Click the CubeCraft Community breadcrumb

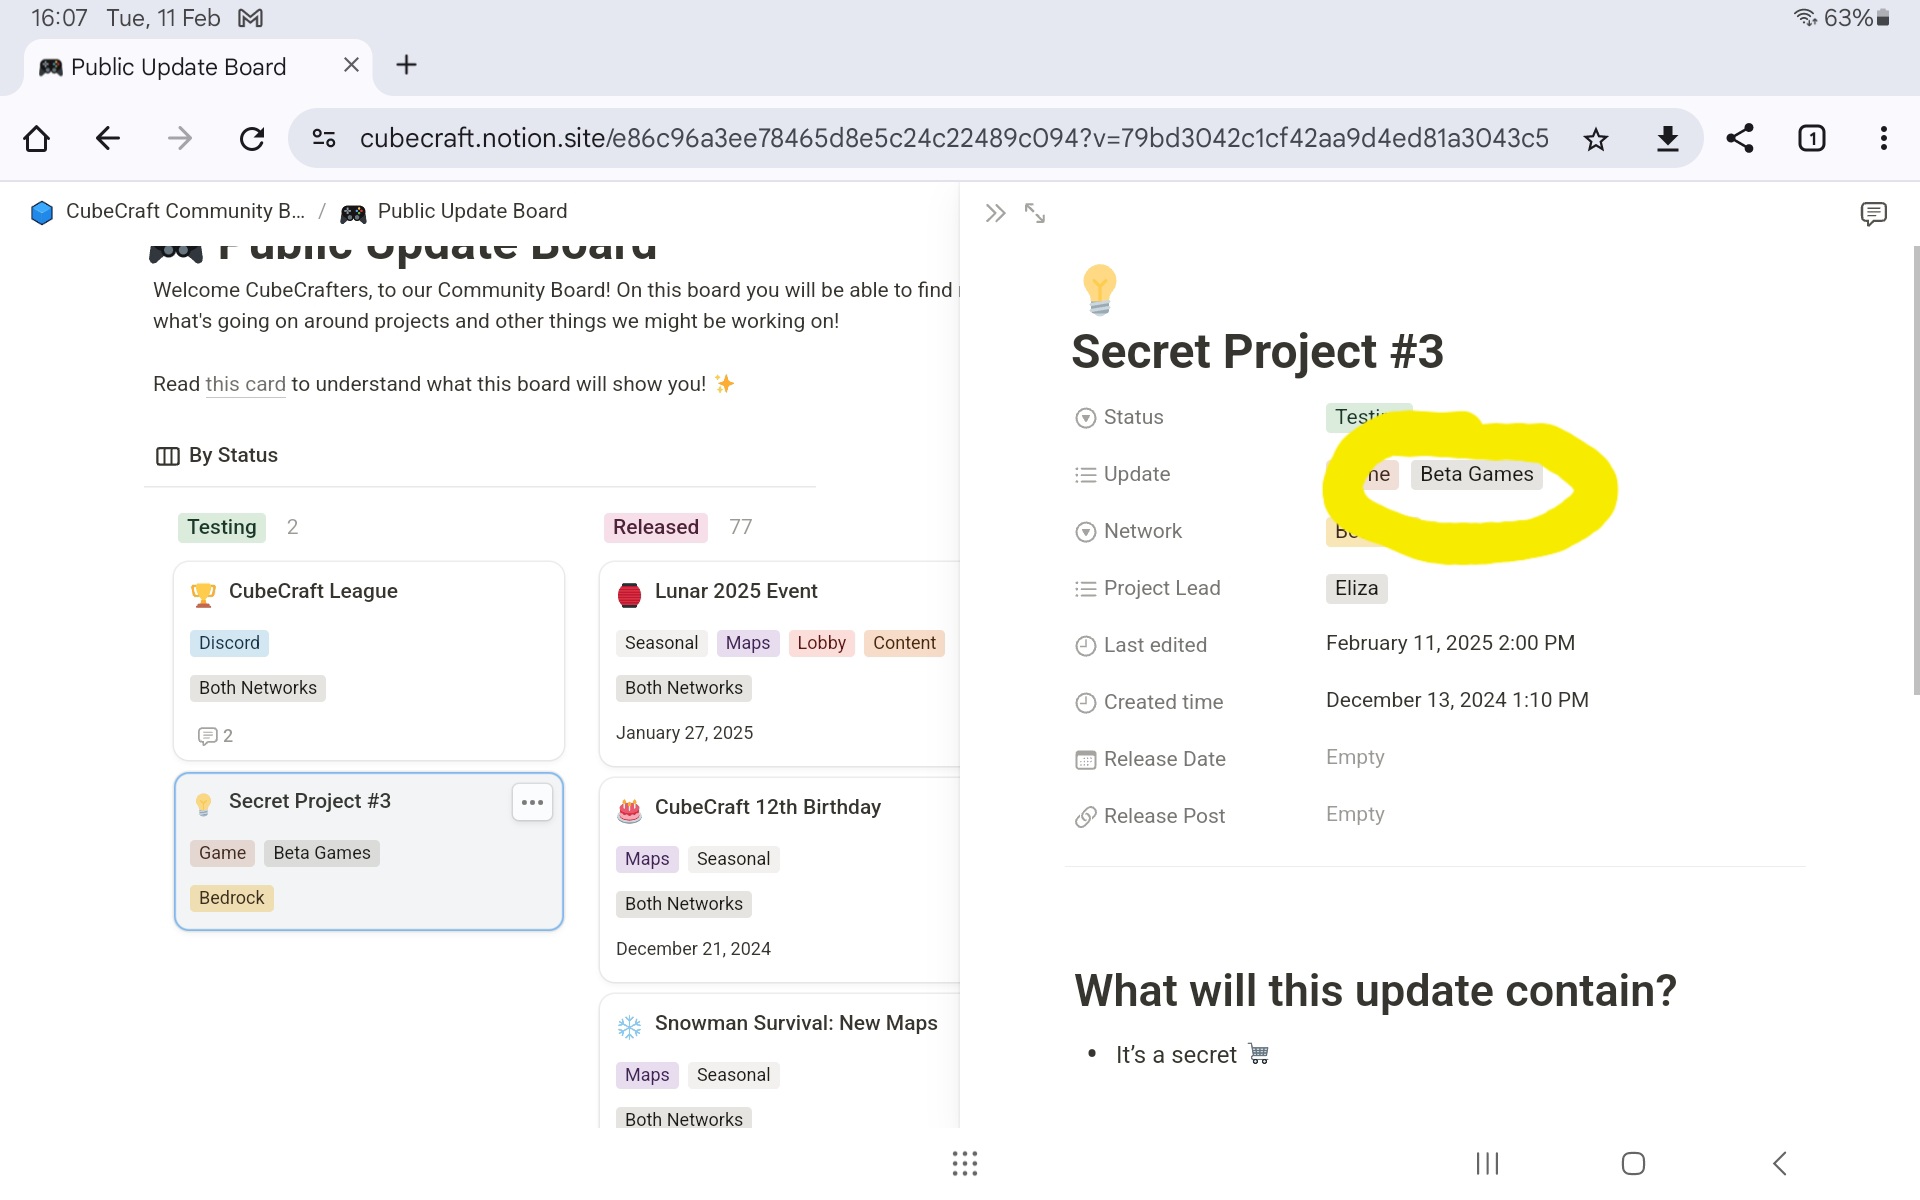(x=168, y=211)
